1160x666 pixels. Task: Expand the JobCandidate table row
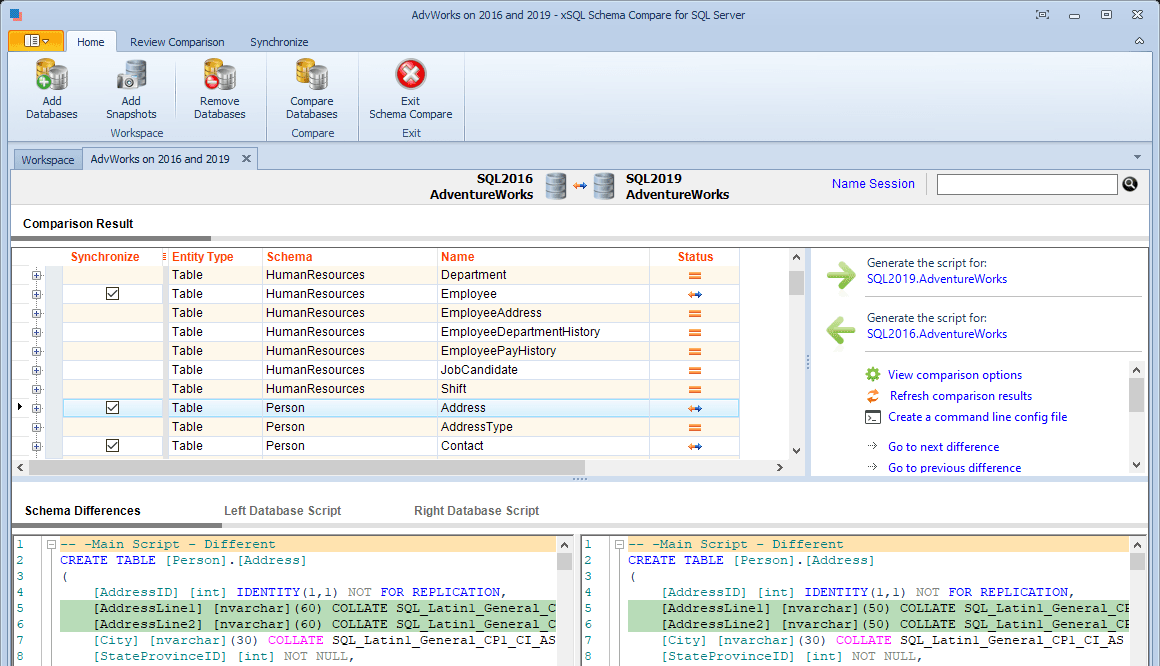[36, 370]
